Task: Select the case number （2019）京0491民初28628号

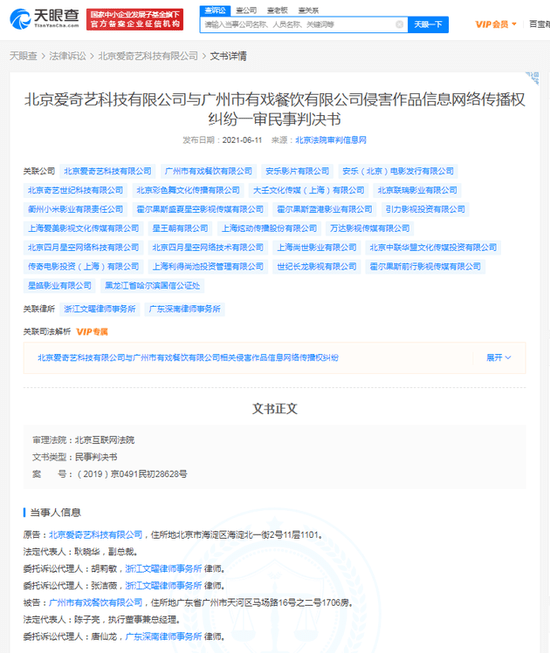Action: point(132,474)
